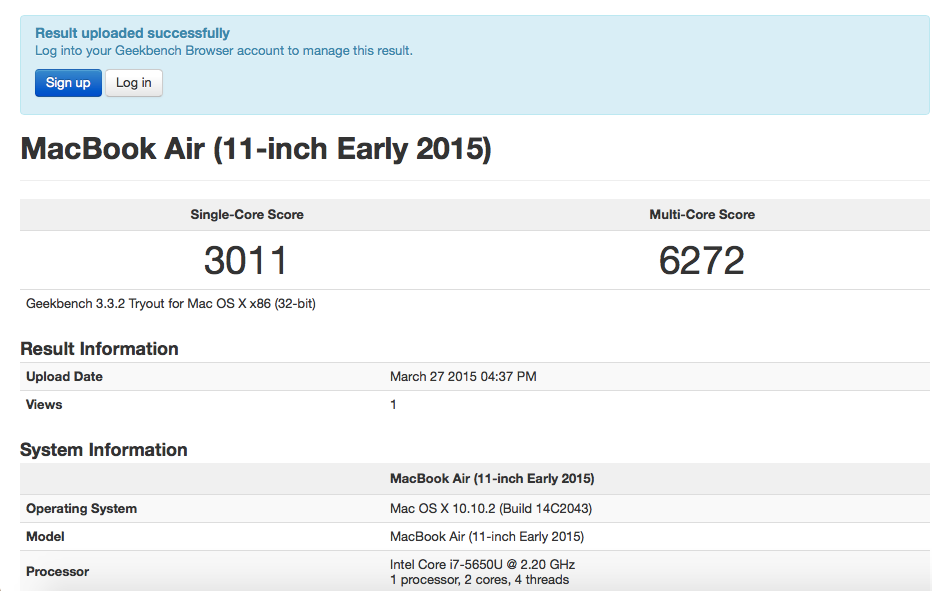Click the Views row label

(x=44, y=404)
